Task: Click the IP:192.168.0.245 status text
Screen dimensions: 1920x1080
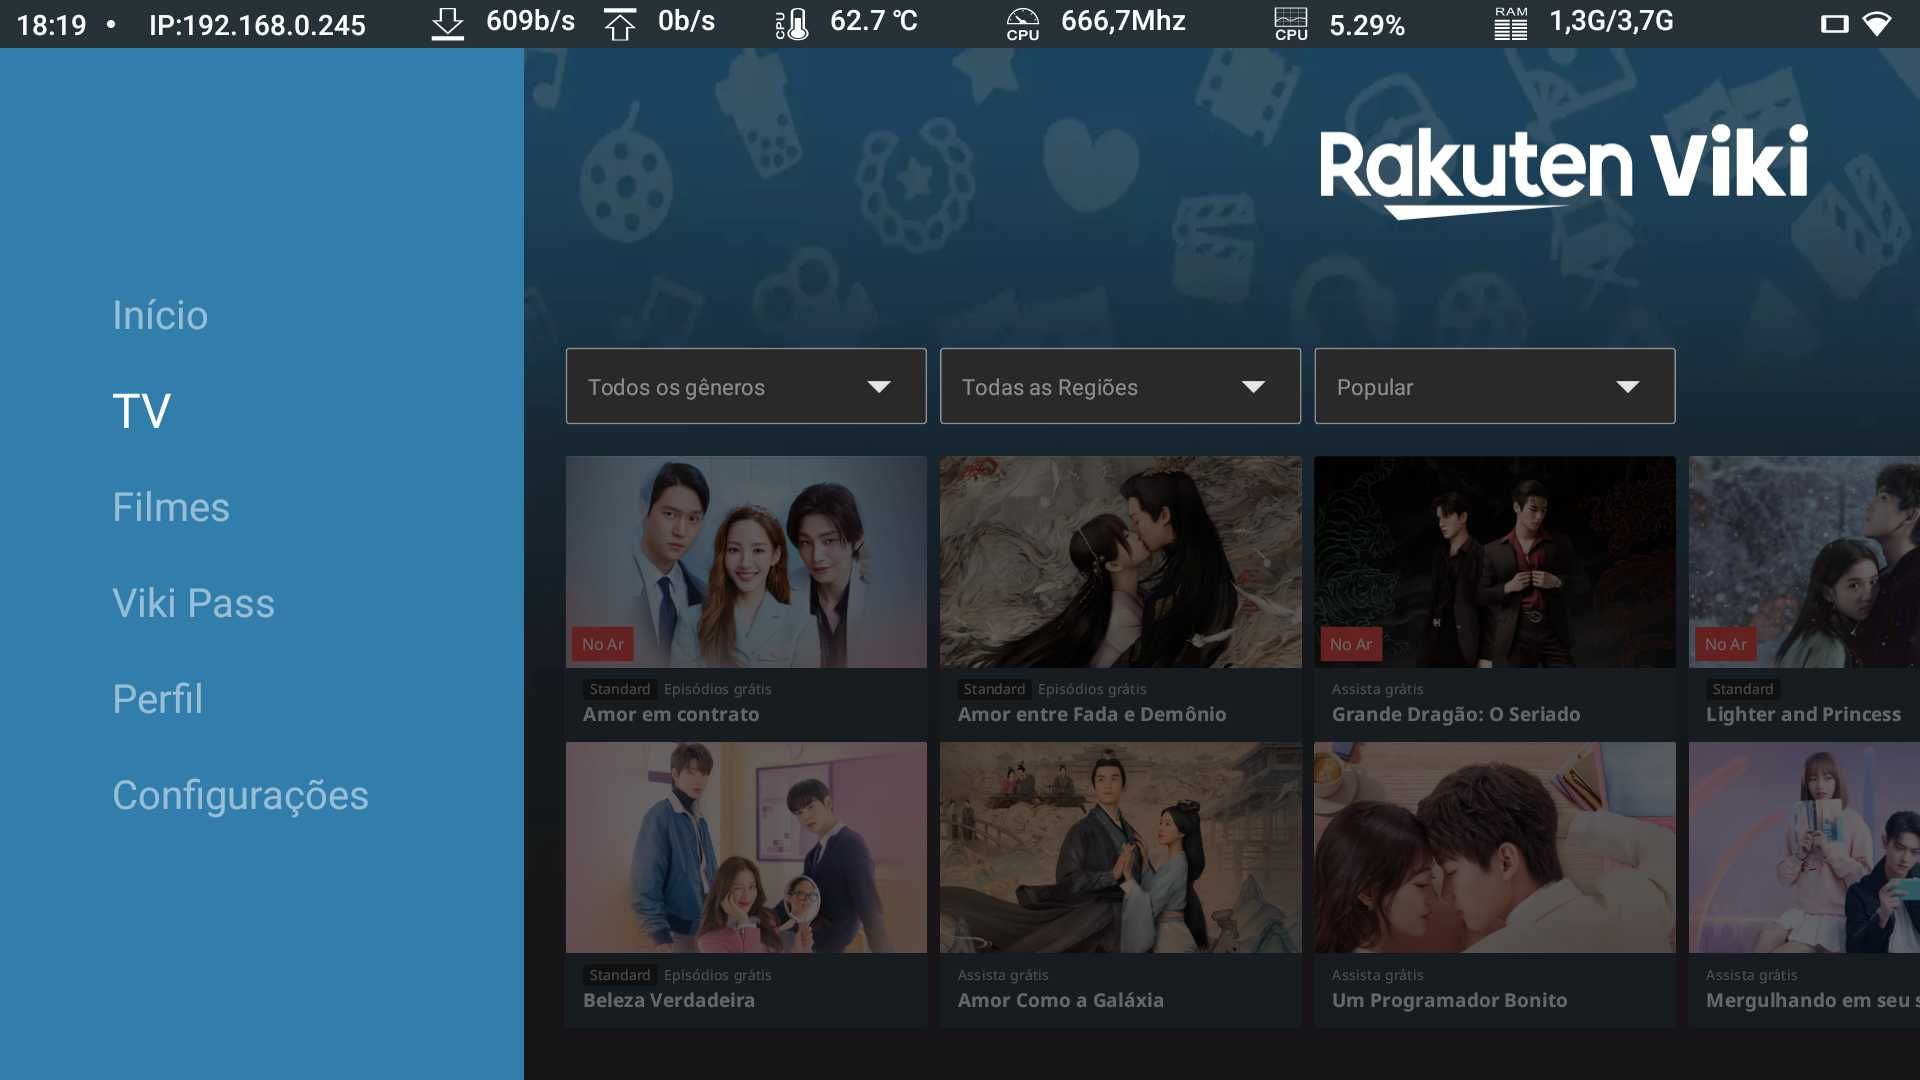Action: point(257,25)
